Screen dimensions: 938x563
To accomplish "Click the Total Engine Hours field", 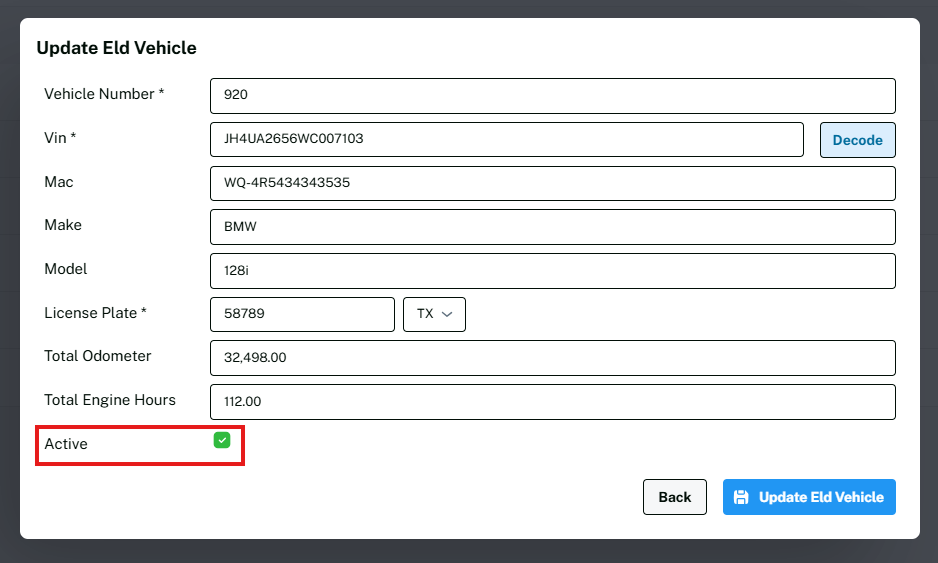I will 552,402.
